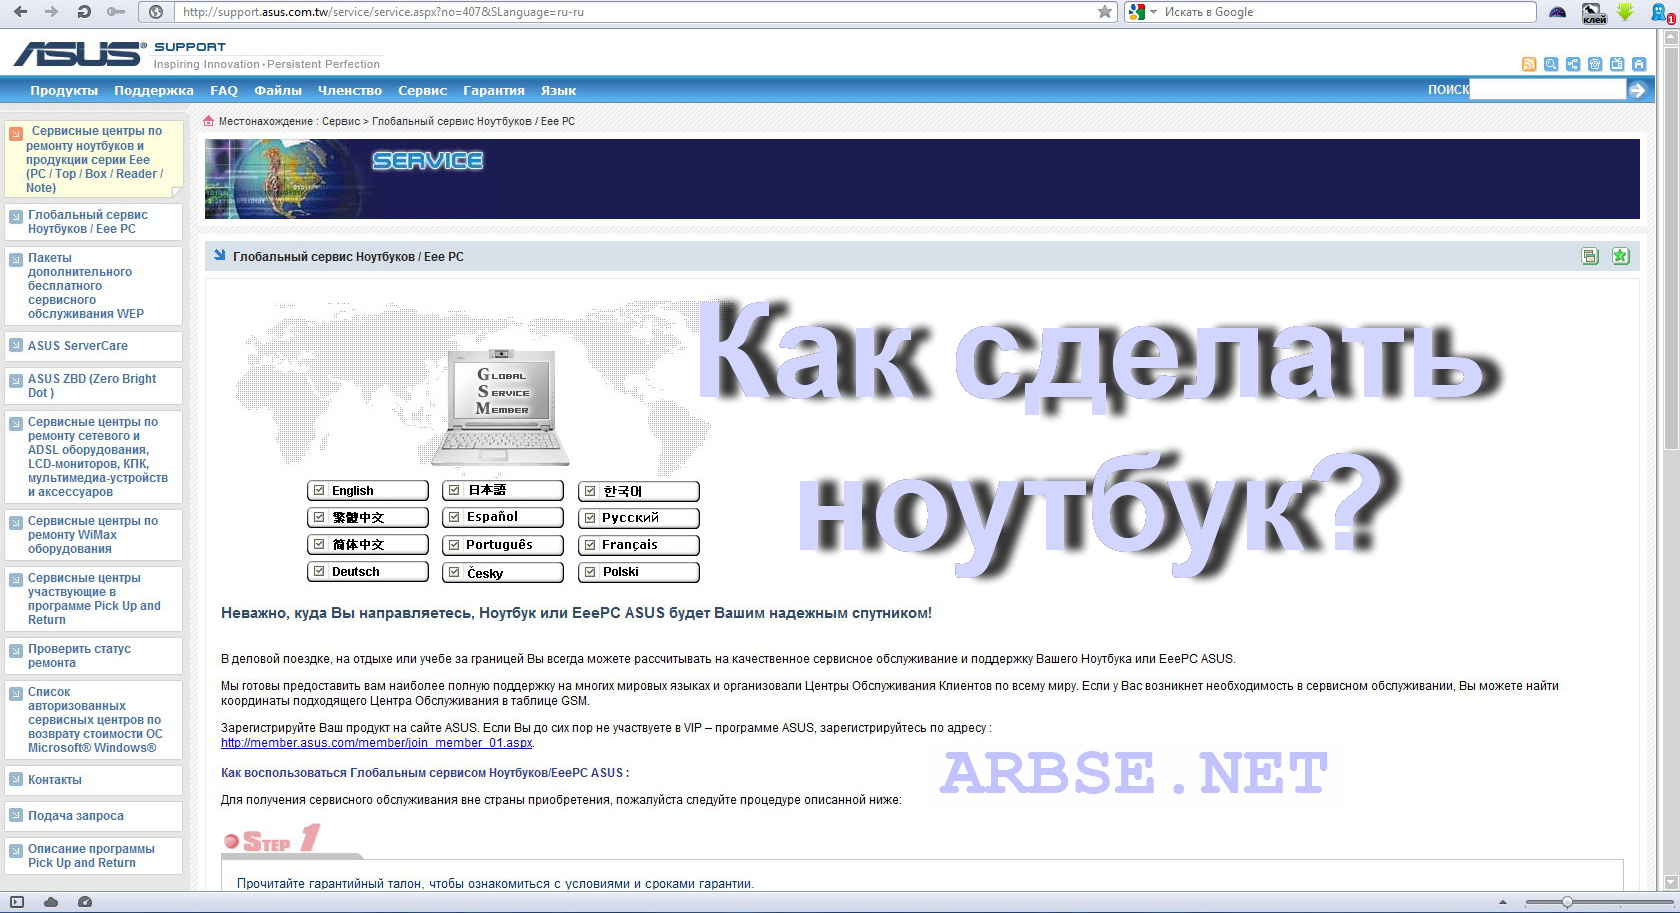The height and width of the screenshot is (913, 1680).
Task: Select the Deutsch language button
Action: (368, 572)
